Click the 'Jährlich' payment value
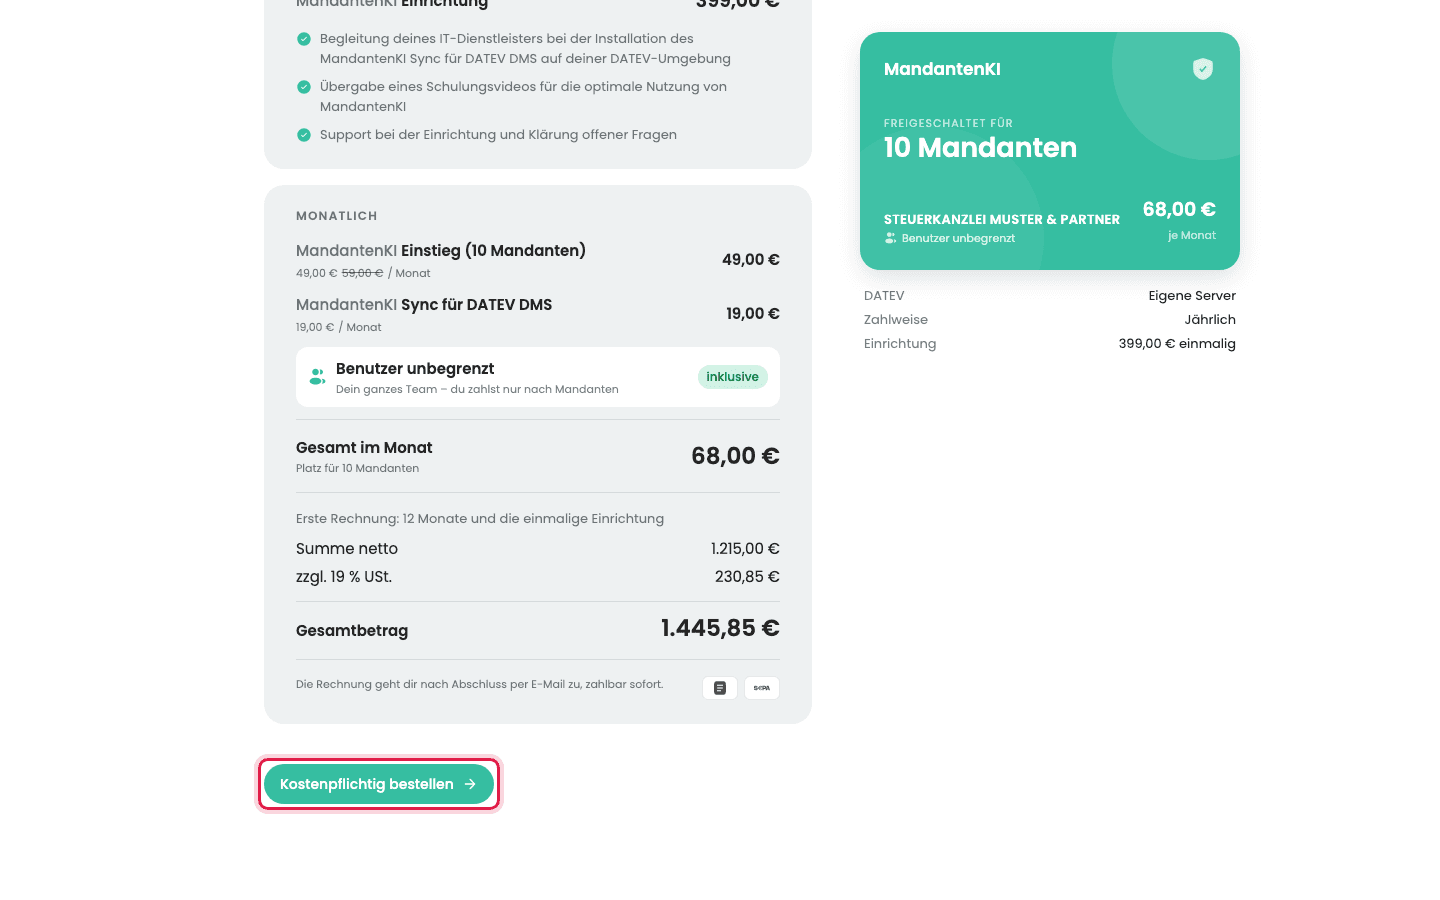 click(x=1210, y=320)
